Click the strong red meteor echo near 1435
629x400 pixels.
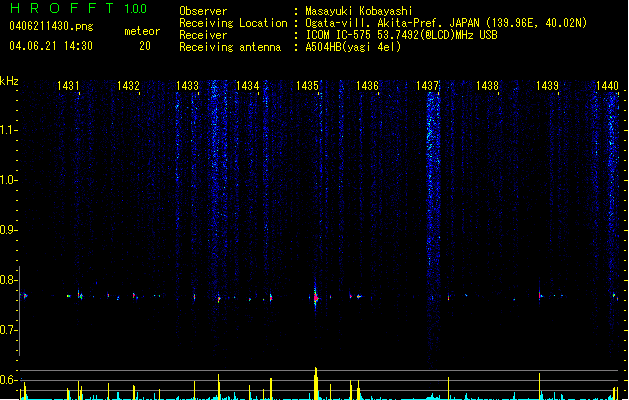[316, 298]
